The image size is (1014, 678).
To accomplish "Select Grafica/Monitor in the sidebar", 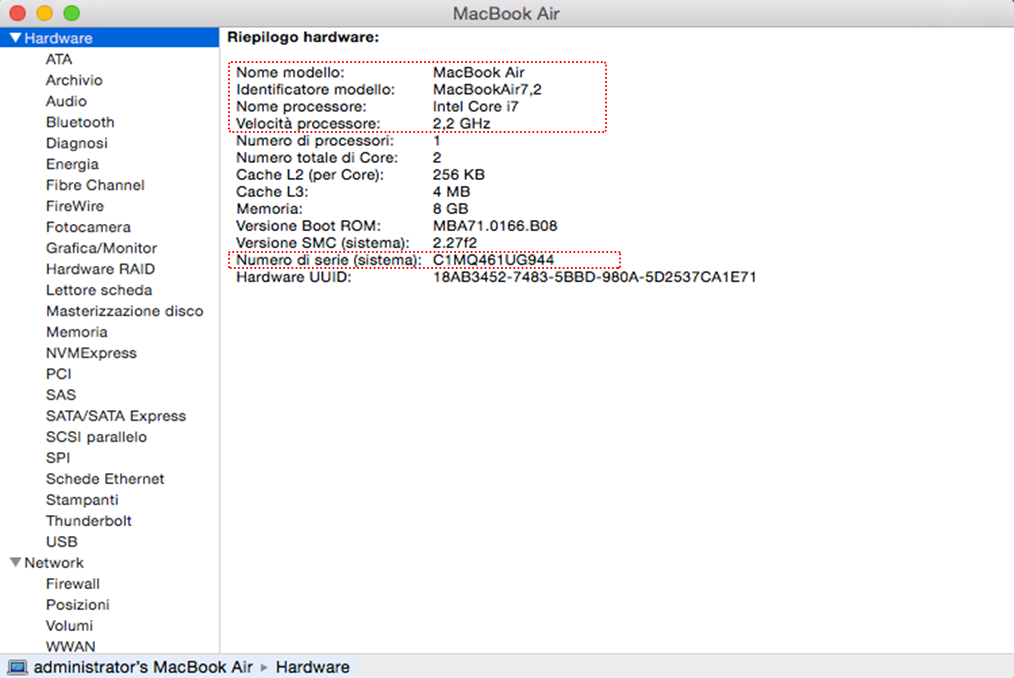I will point(101,248).
